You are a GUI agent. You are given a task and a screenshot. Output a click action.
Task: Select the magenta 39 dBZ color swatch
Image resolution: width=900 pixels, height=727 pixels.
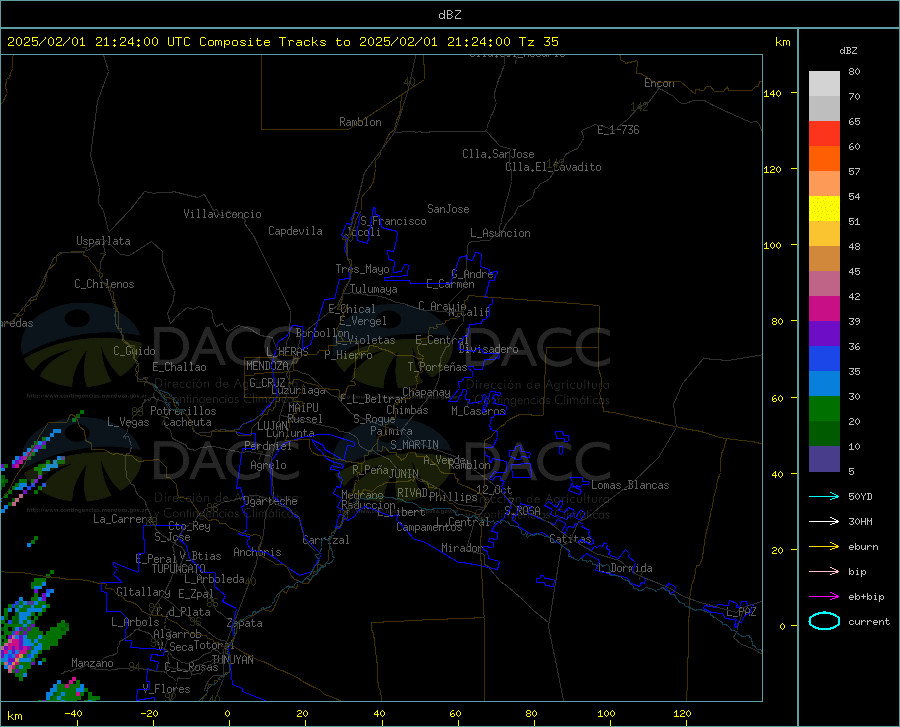tap(824, 309)
